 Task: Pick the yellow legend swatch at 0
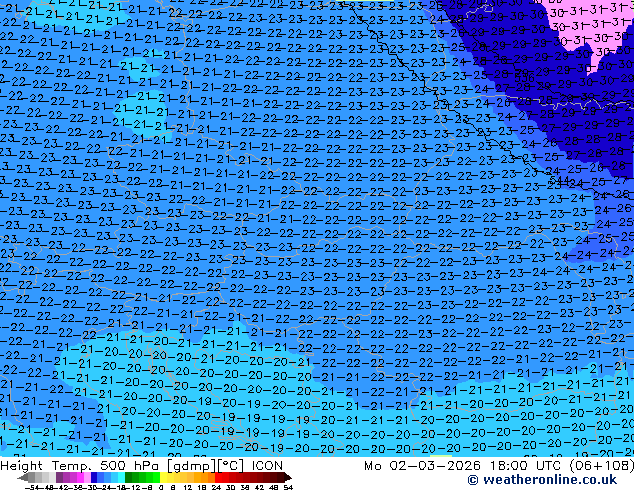point(163,478)
